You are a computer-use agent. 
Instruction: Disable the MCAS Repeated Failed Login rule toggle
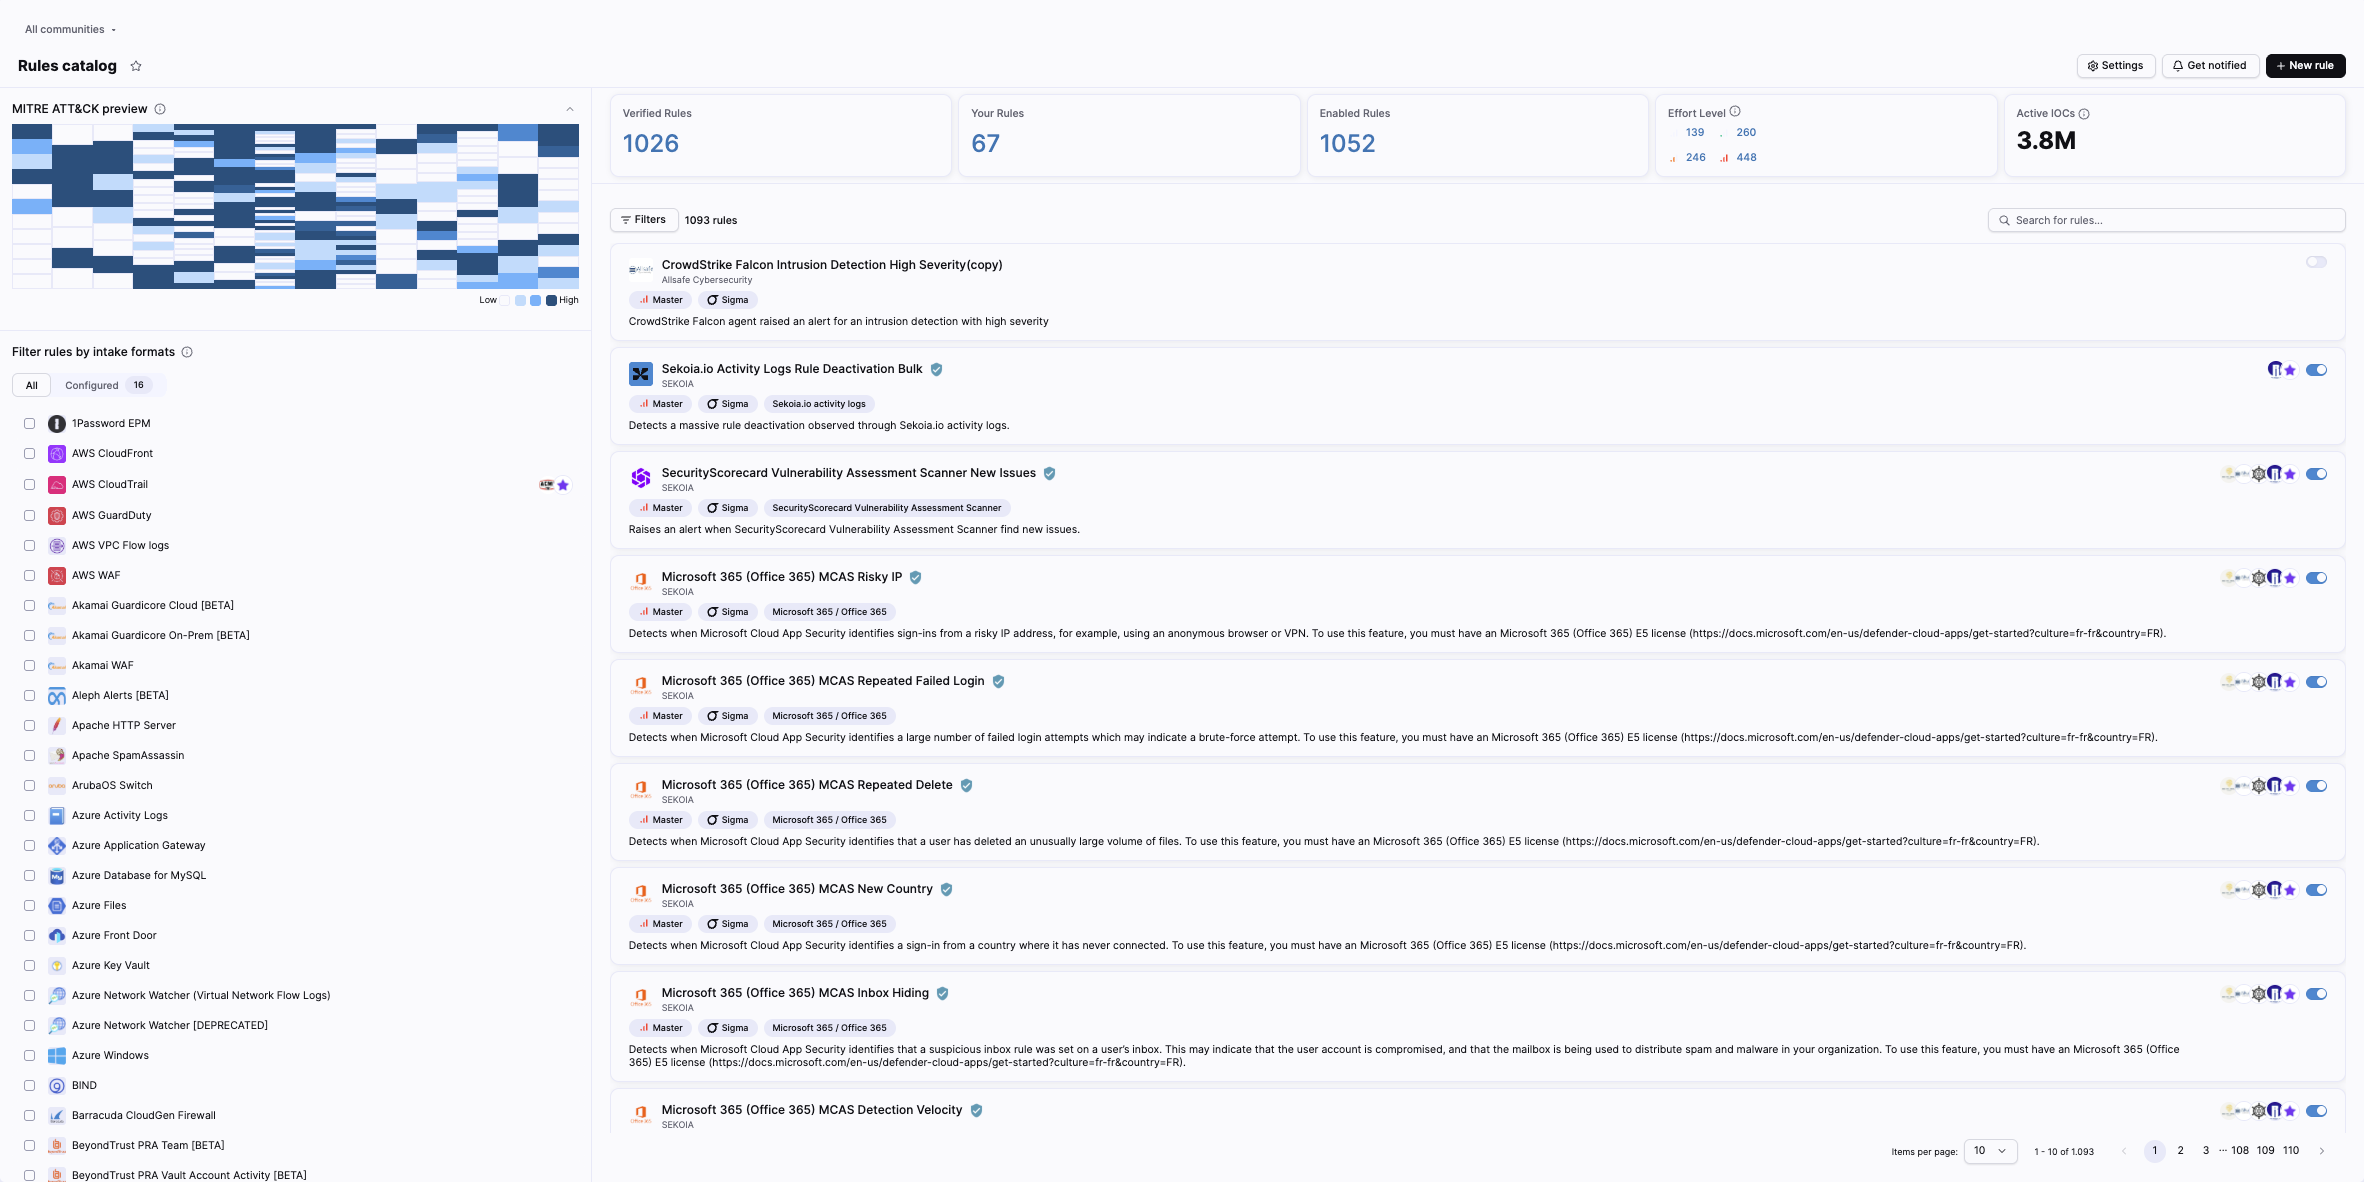click(x=2316, y=682)
